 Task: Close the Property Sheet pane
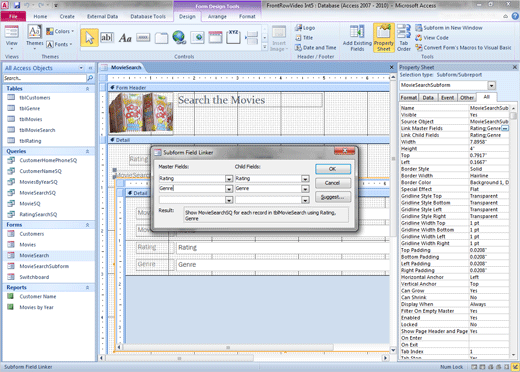(515, 67)
